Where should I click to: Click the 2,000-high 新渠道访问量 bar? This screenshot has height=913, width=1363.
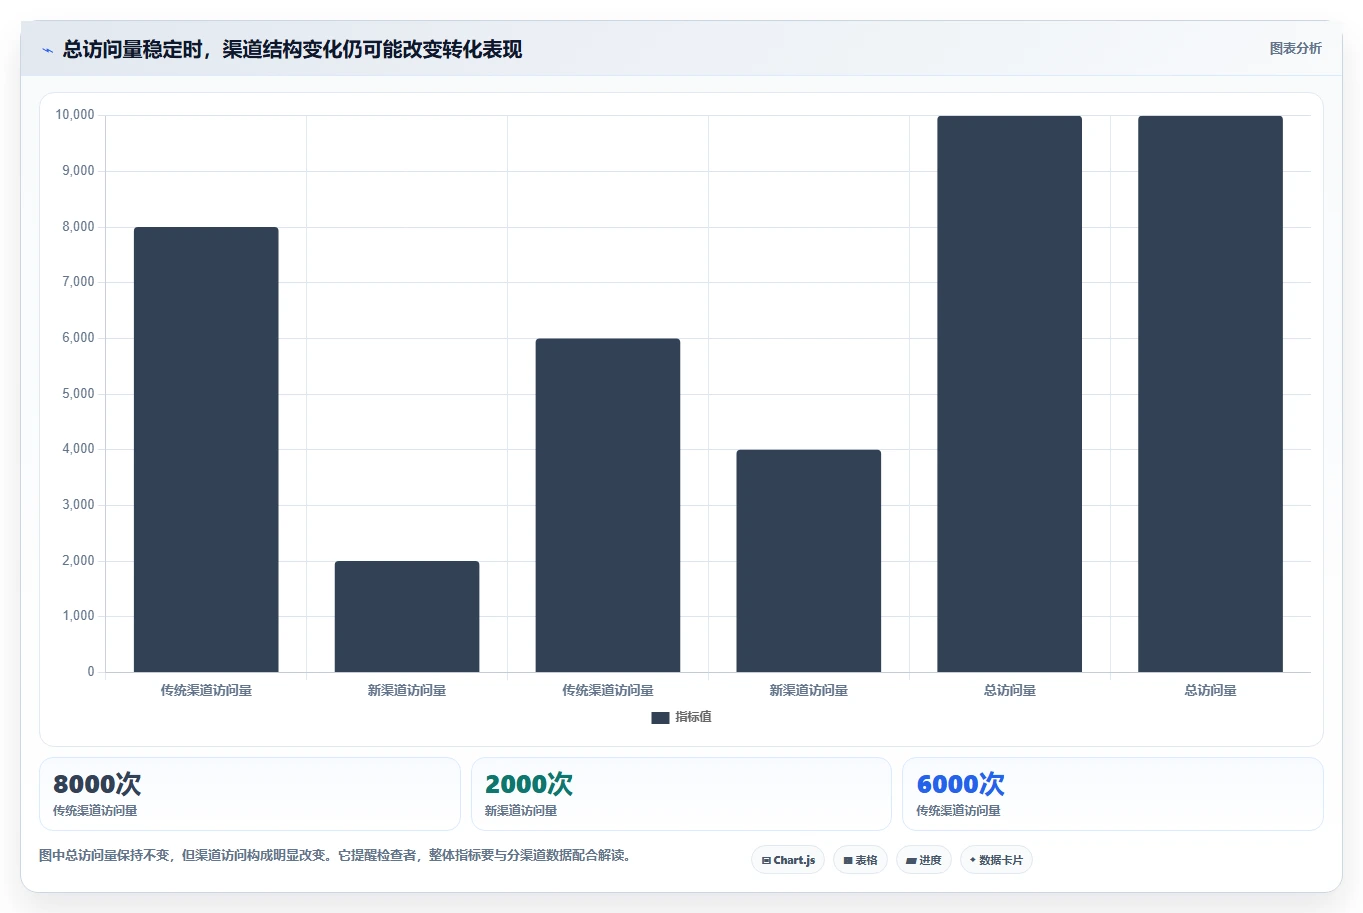pyautogui.click(x=407, y=616)
